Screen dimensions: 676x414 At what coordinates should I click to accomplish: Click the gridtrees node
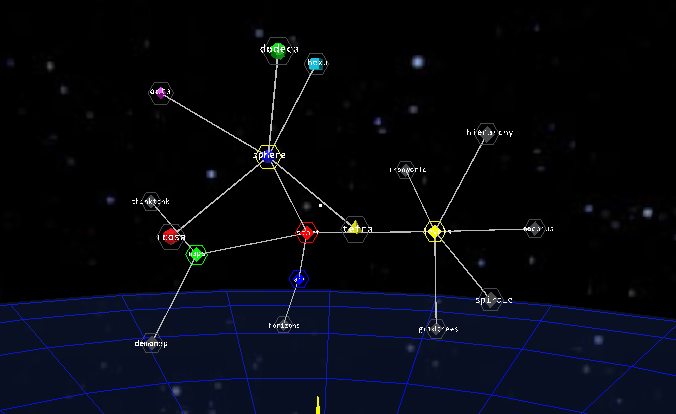coord(436,329)
